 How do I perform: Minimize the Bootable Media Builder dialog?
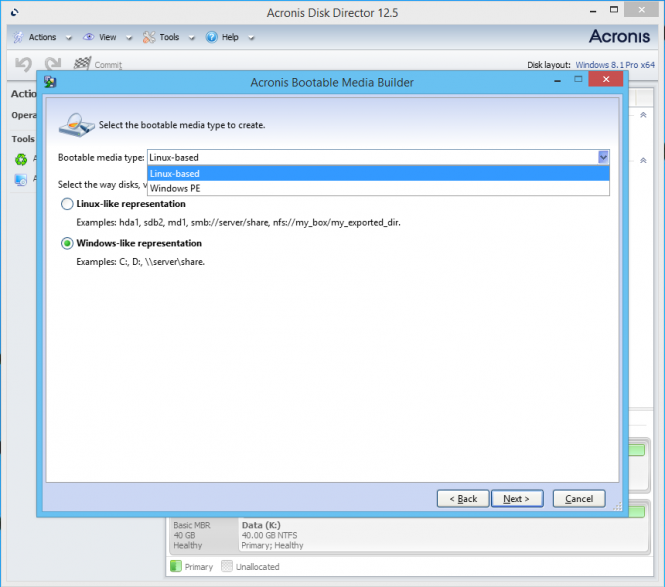coord(558,80)
